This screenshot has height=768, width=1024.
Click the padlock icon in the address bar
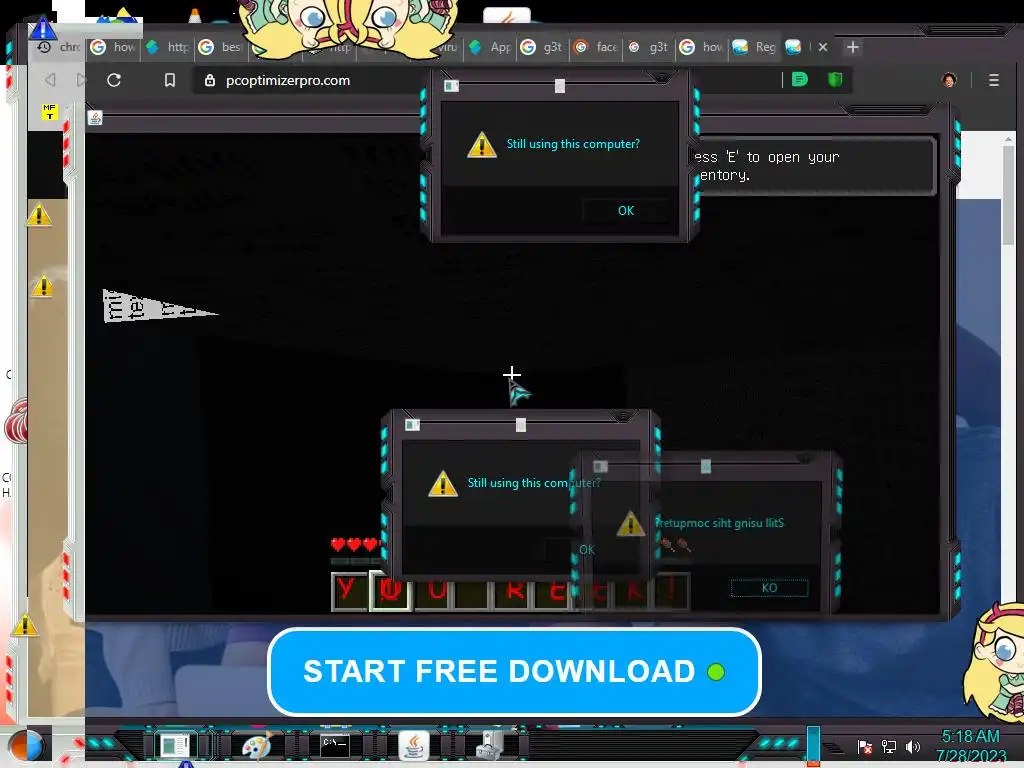click(210, 80)
